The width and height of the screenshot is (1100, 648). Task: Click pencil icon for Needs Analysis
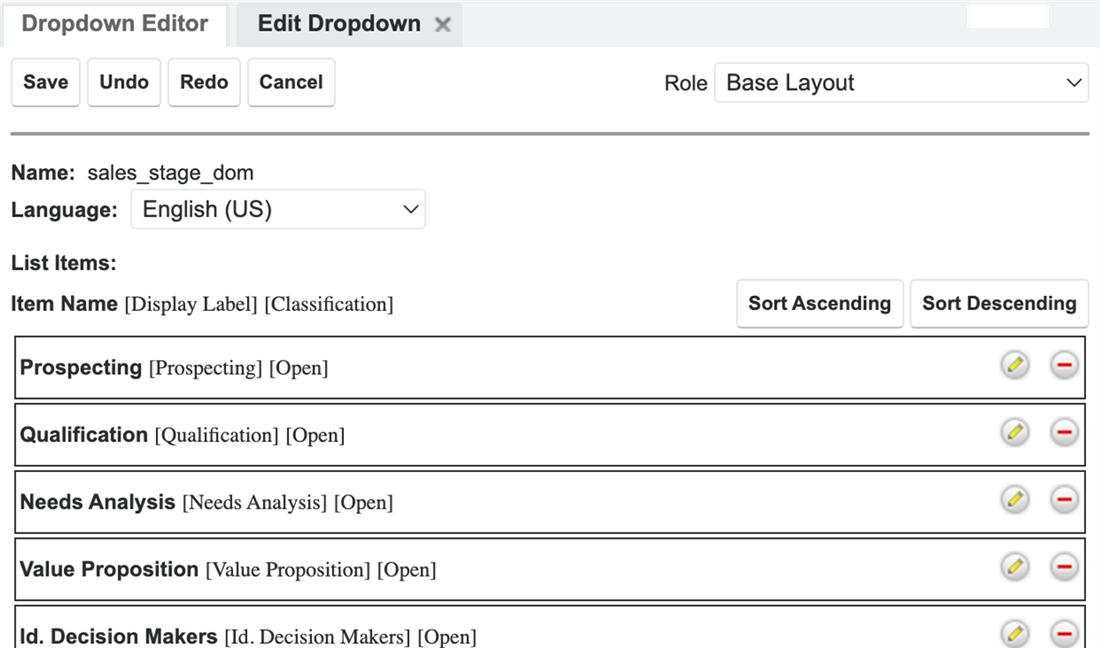(1014, 500)
